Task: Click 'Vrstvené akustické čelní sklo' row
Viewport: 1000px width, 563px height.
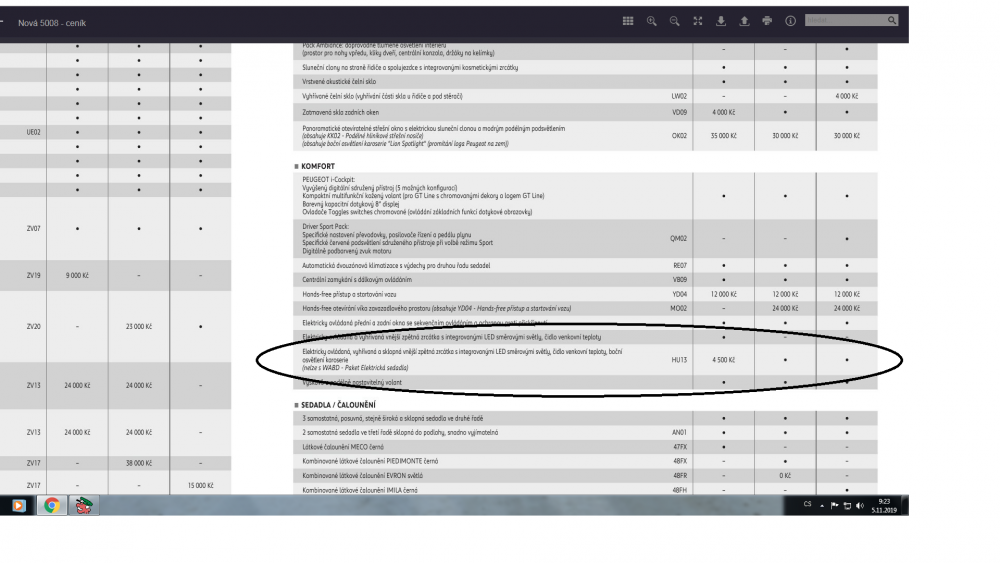Action: (x=339, y=82)
